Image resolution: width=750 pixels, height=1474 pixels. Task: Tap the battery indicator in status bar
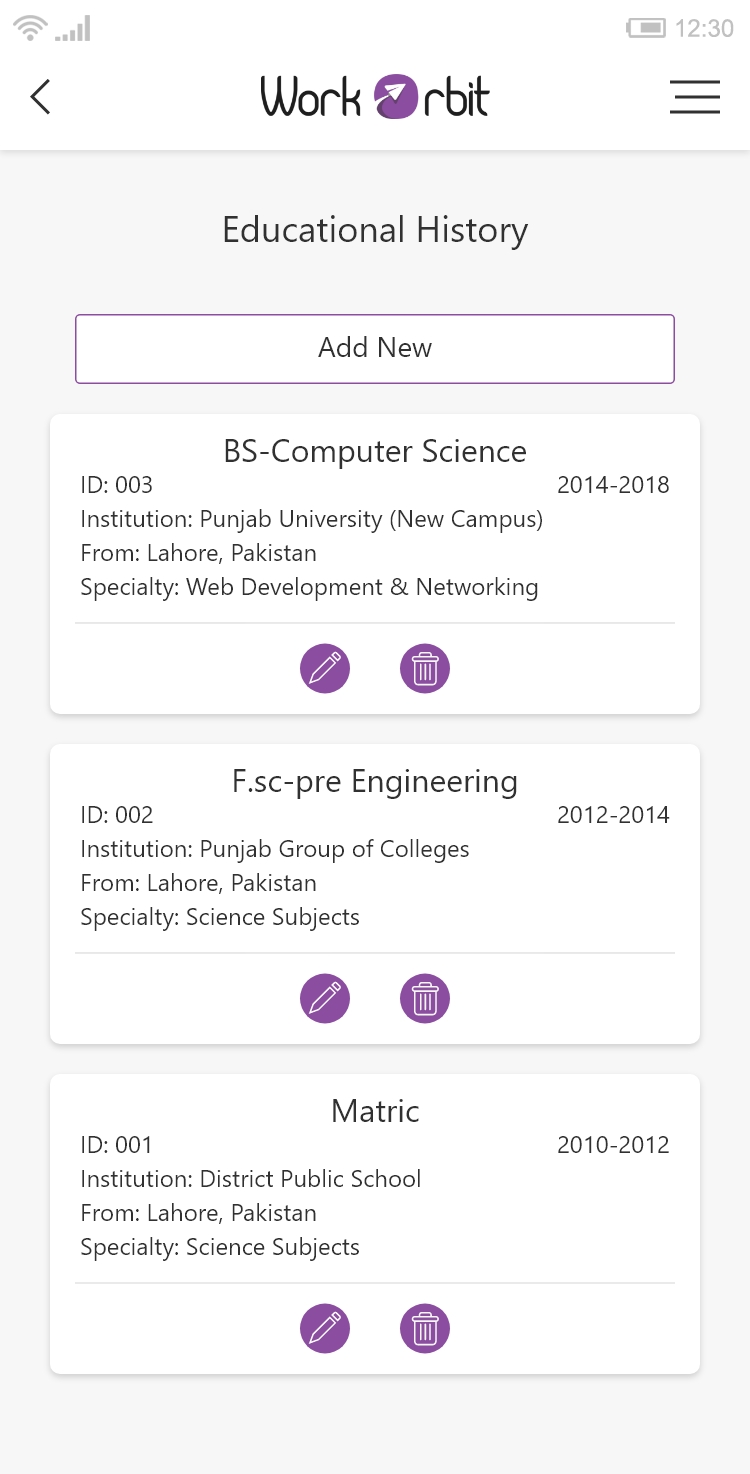[646, 29]
